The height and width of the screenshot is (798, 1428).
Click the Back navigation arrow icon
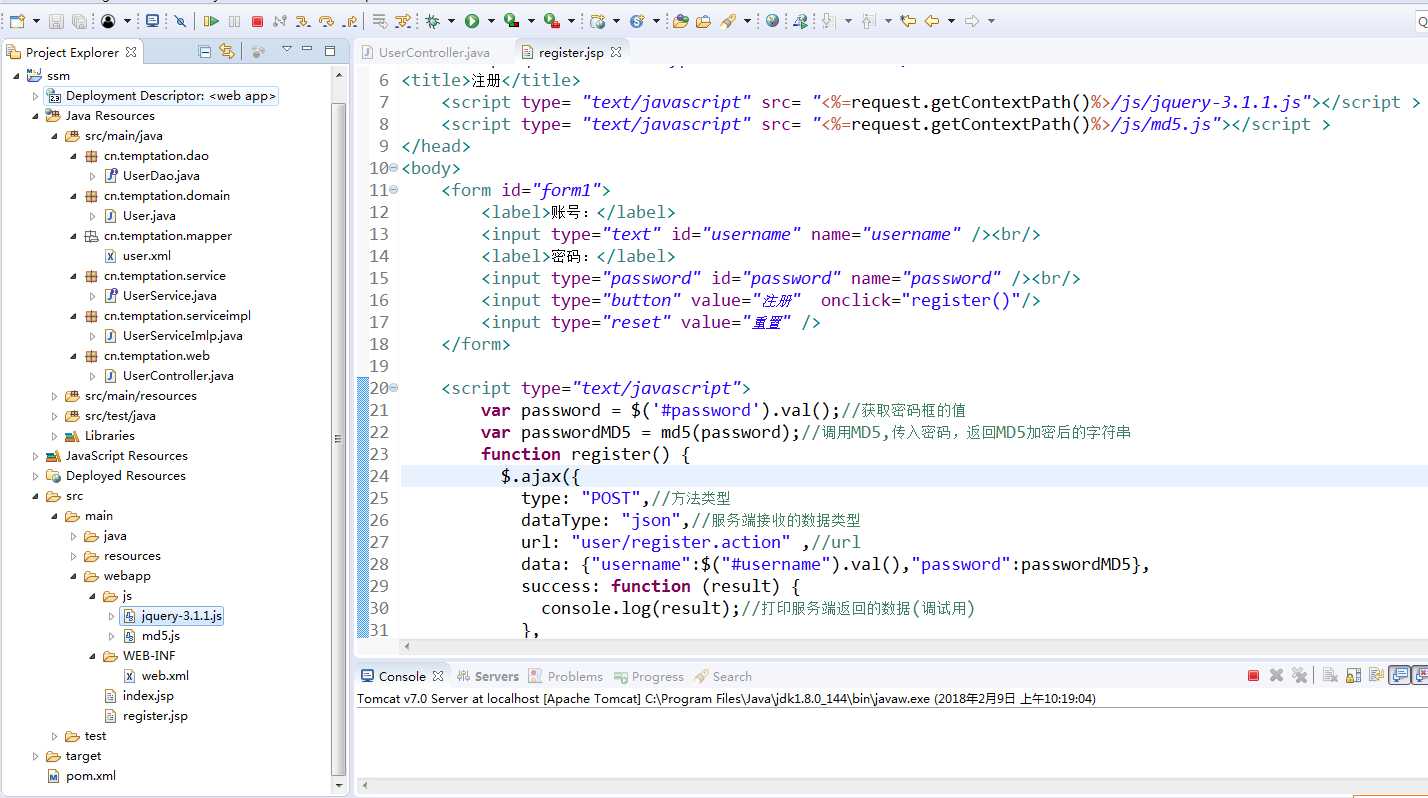(x=931, y=20)
